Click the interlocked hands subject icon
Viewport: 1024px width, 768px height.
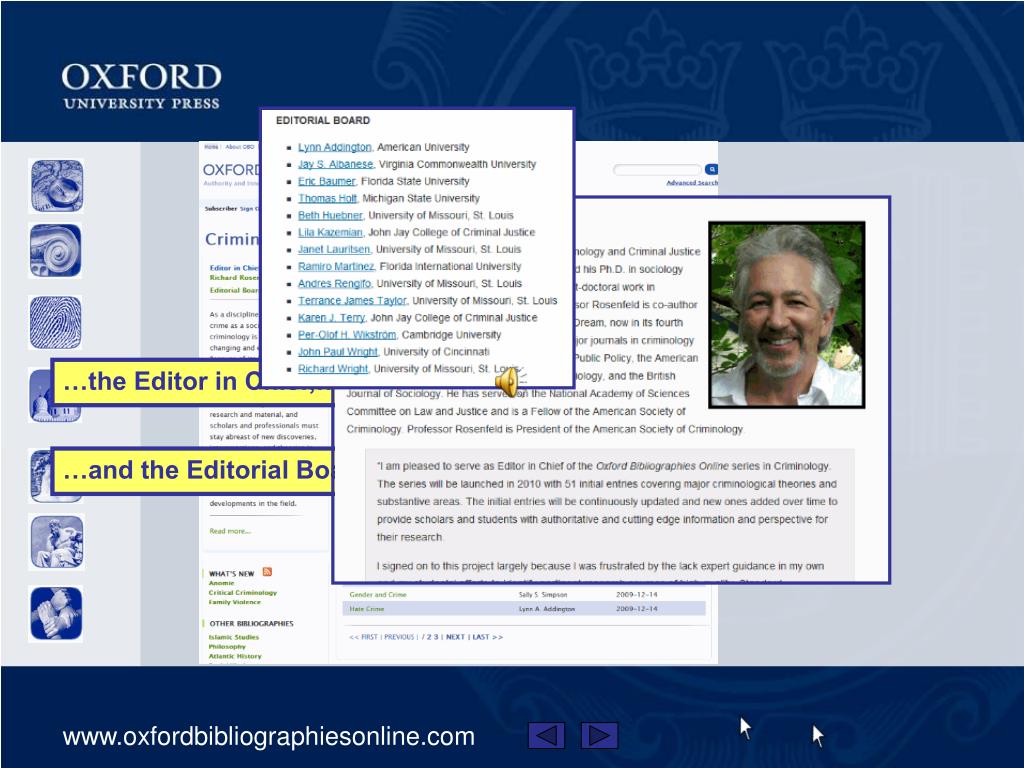[56, 613]
